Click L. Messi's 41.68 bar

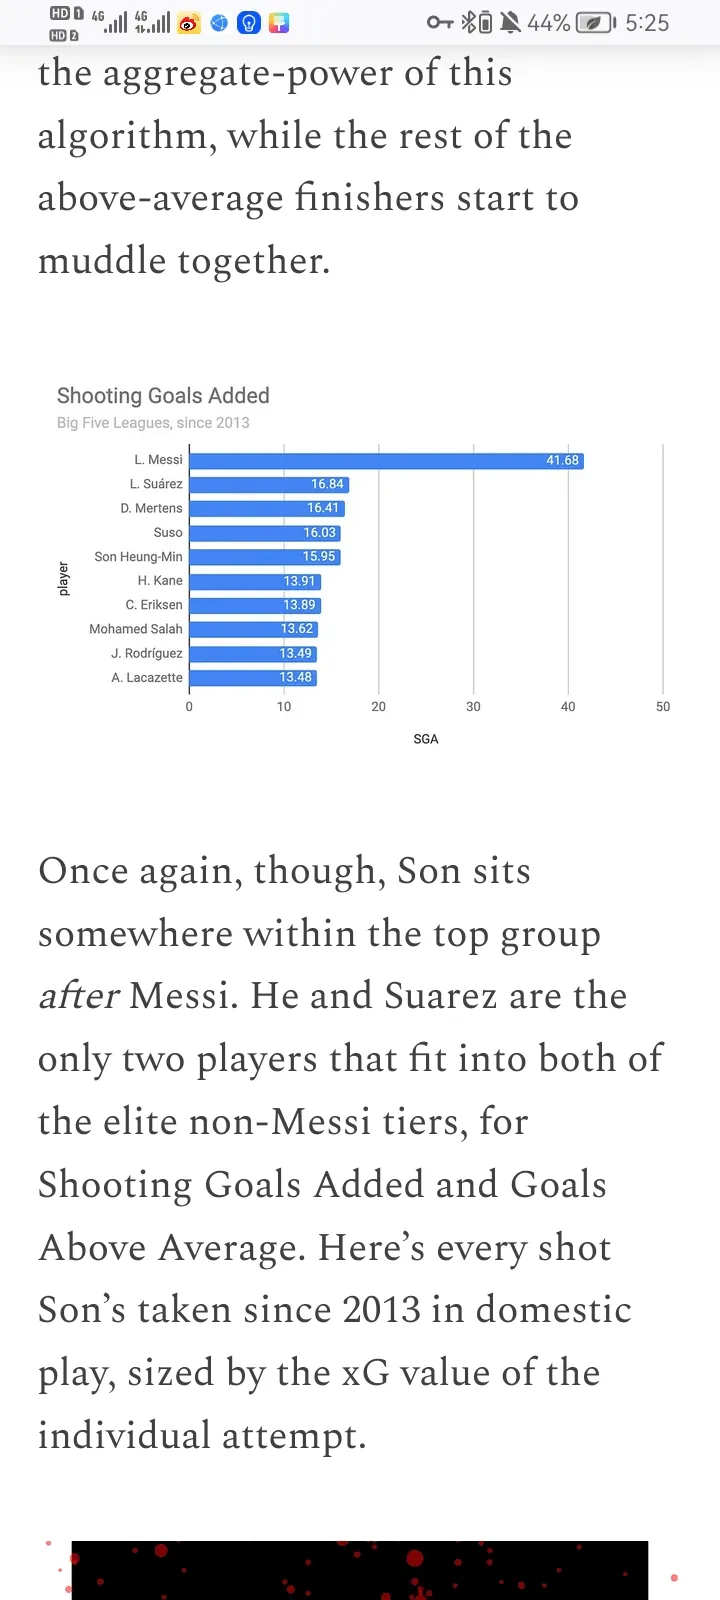pyautogui.click(x=386, y=461)
